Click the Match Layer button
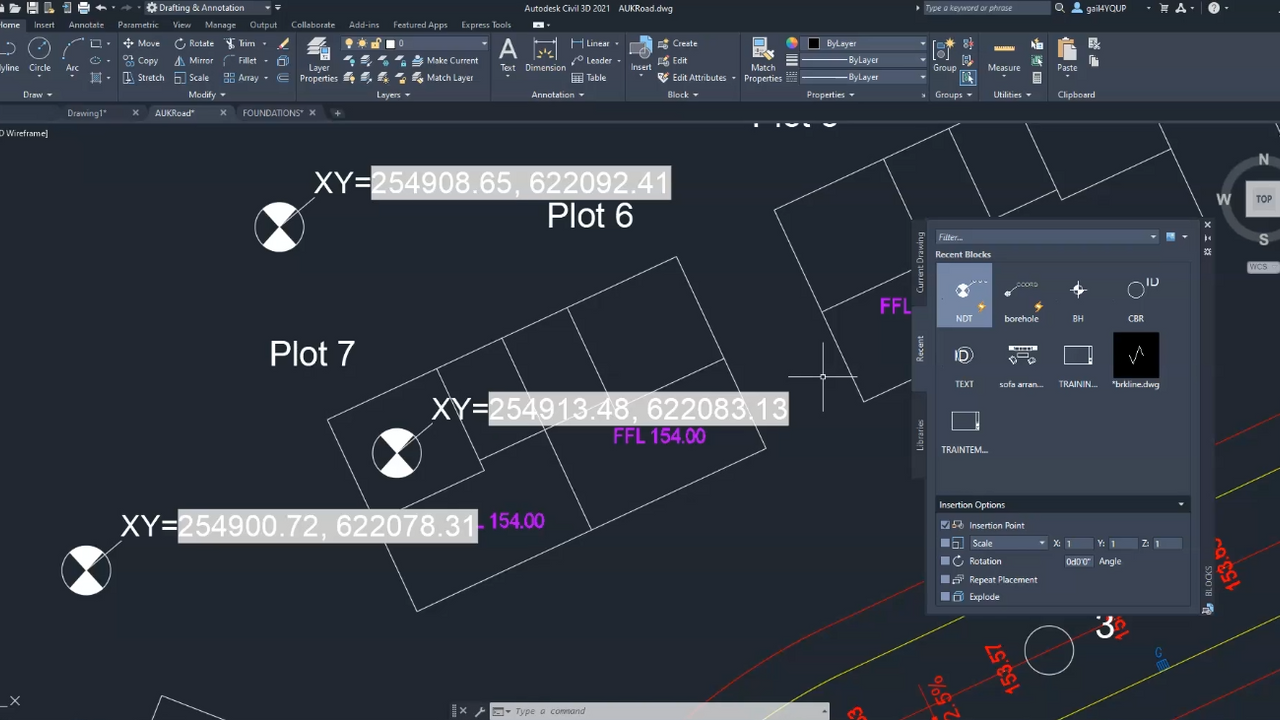 click(x=443, y=77)
